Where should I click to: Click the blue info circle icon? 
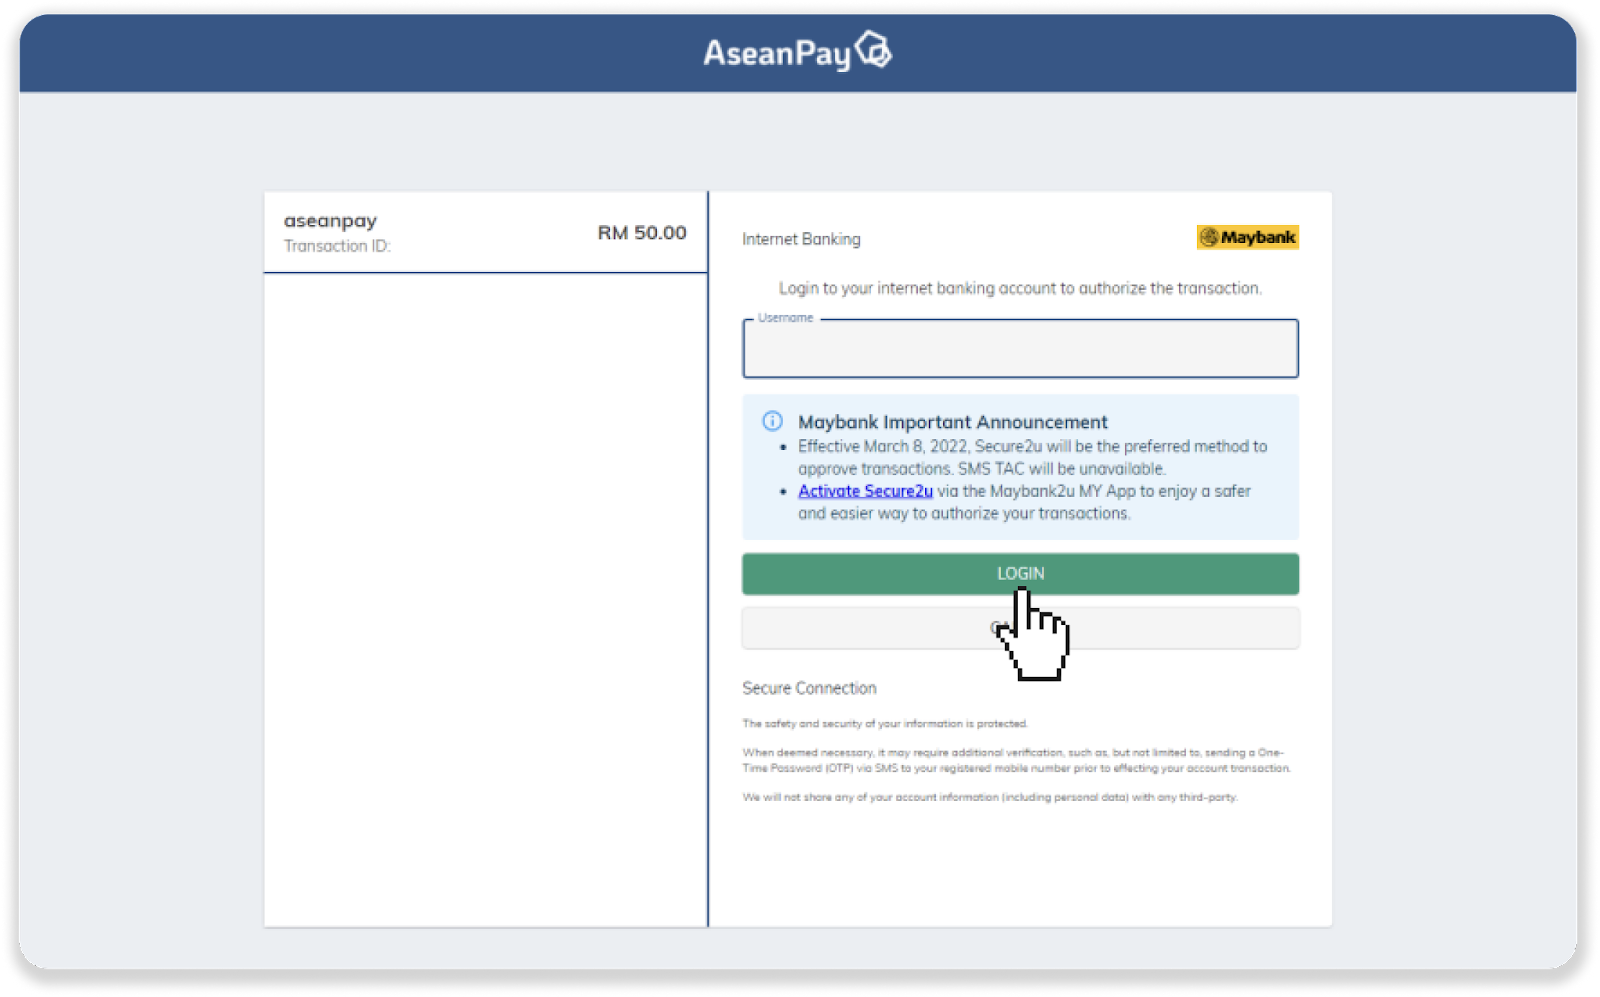[x=772, y=421]
